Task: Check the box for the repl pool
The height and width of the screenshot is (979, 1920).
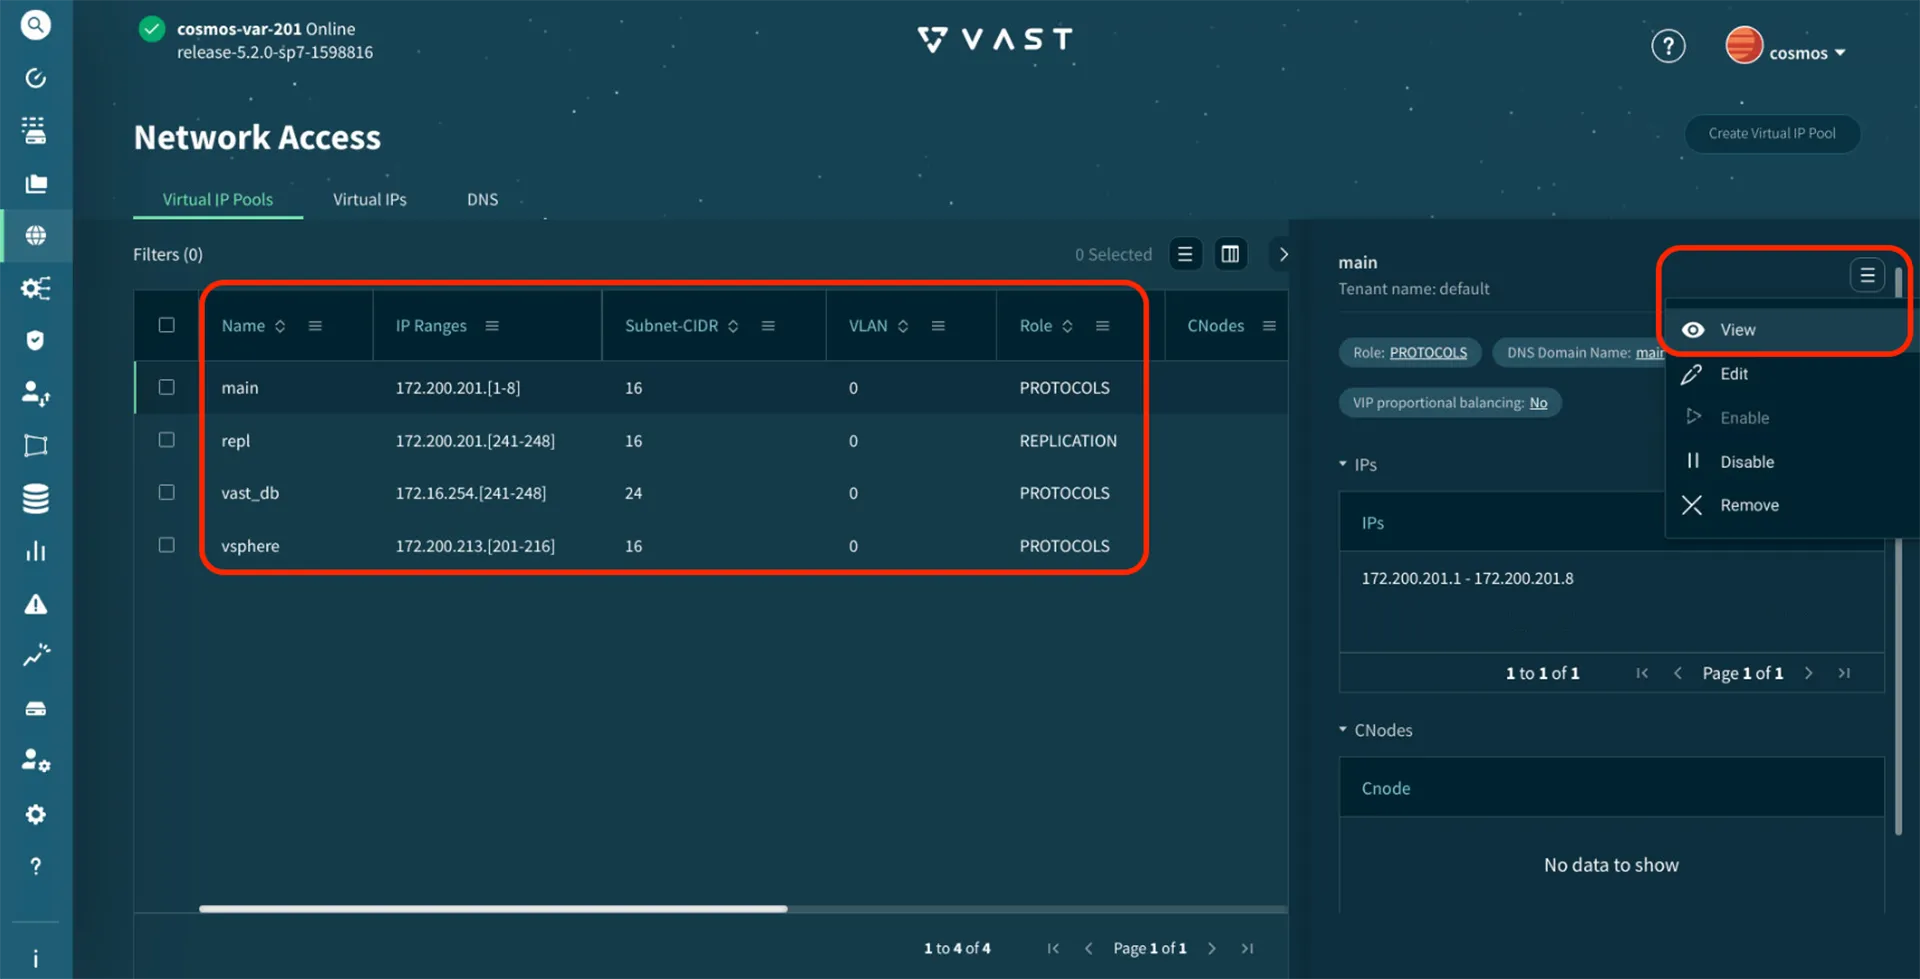Action: click(x=167, y=440)
